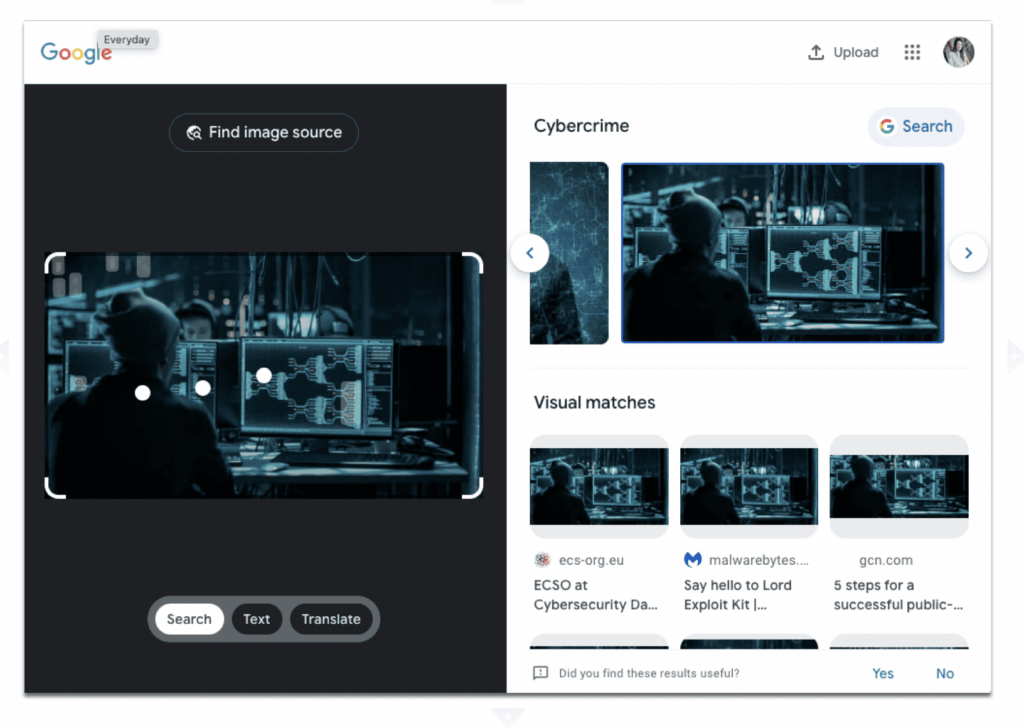
Task: Click the large highlighted cybercrime image
Action: tap(782, 253)
